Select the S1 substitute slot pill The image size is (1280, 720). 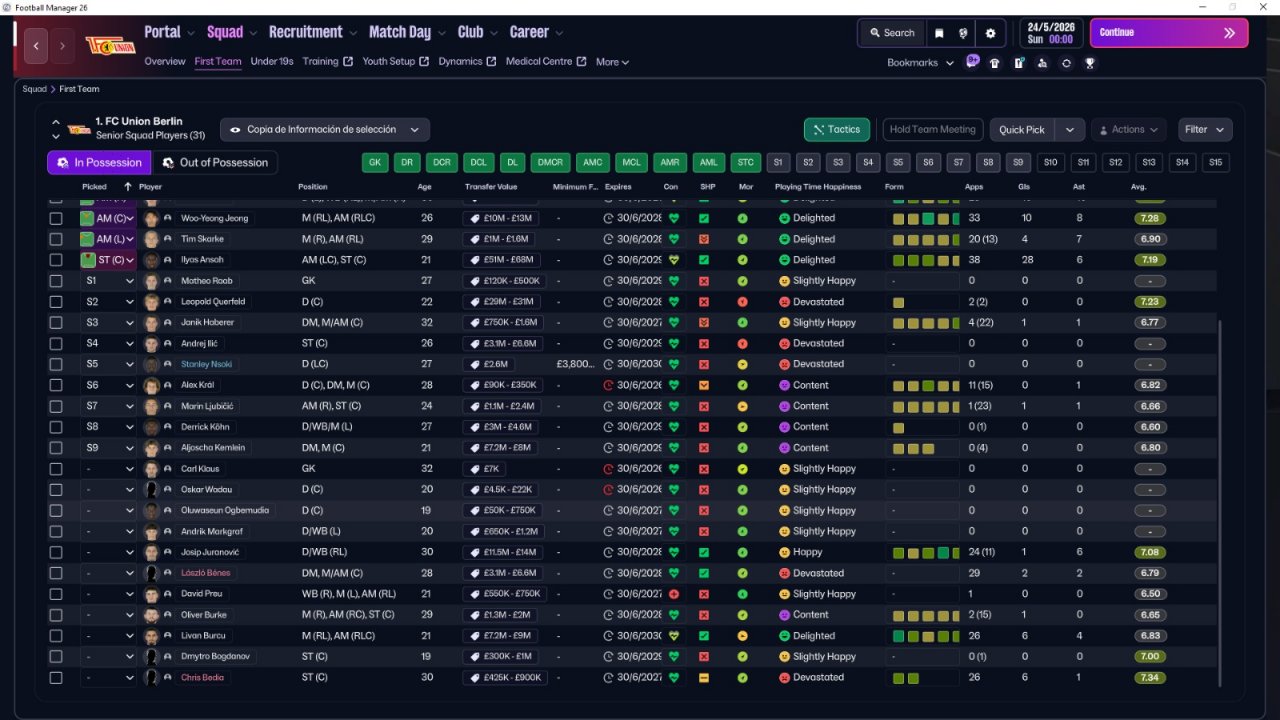click(x=778, y=162)
